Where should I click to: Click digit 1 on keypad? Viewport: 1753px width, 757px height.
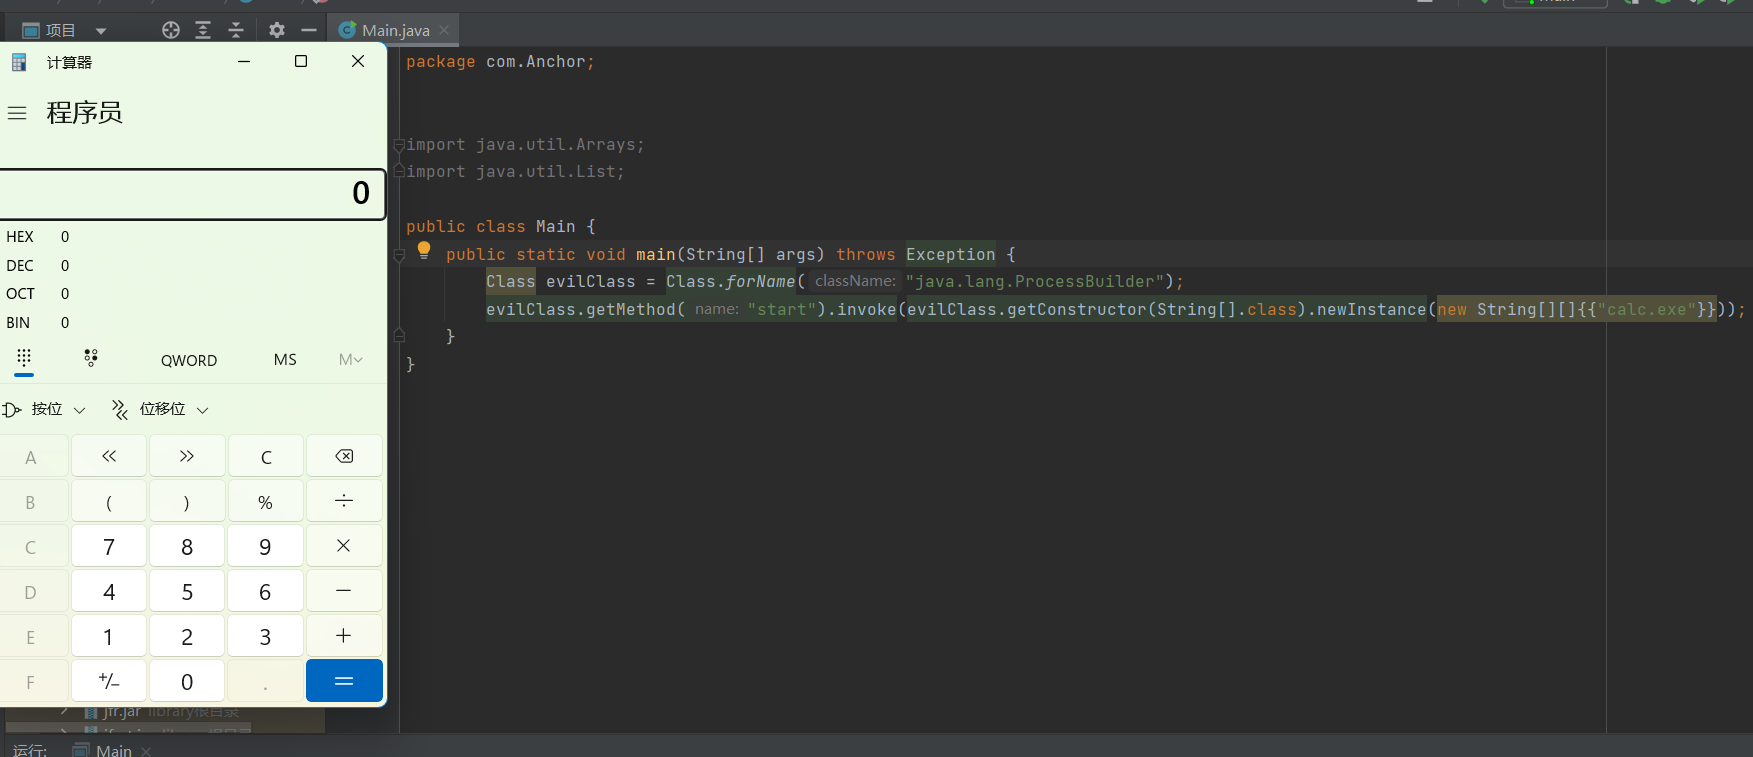click(x=109, y=636)
